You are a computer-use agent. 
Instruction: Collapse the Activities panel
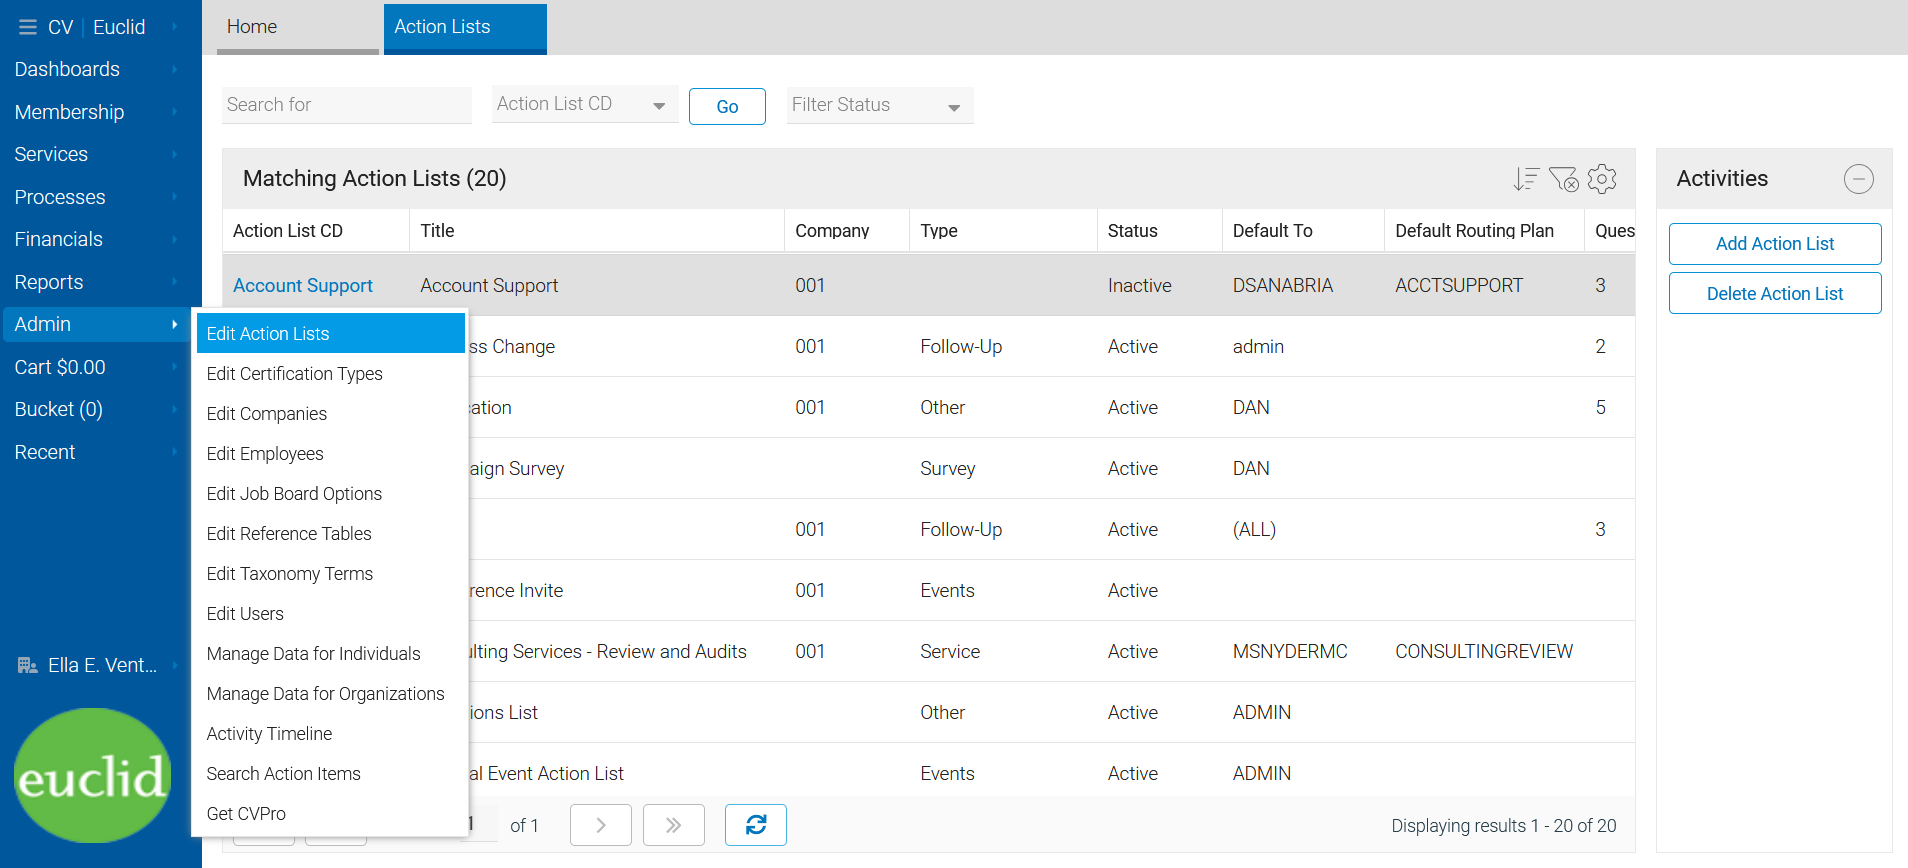(1858, 179)
